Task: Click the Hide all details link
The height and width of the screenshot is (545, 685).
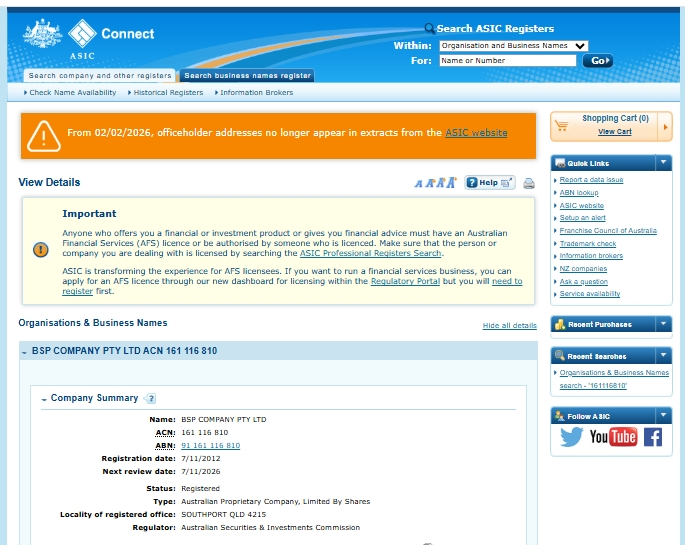Action: pos(509,325)
